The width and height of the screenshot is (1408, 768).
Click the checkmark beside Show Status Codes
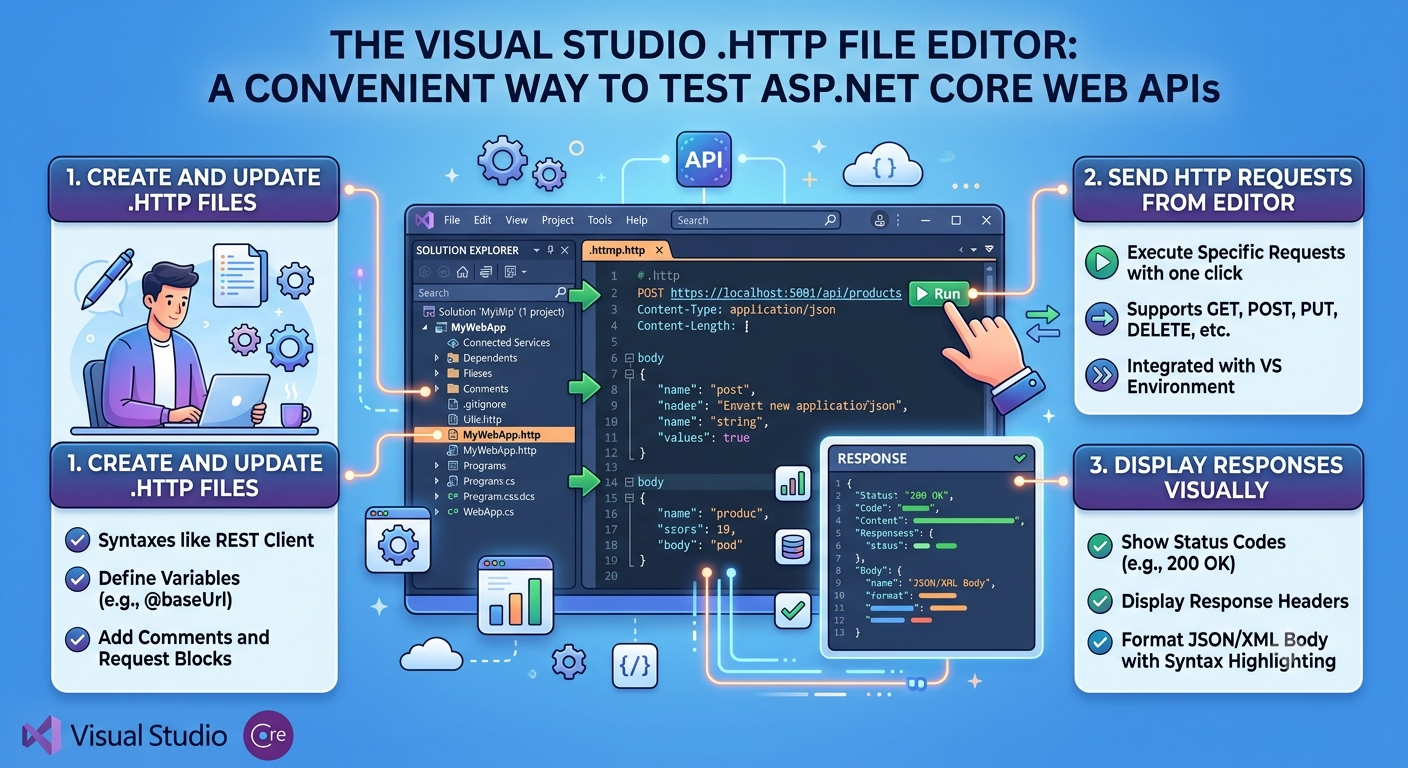pyautogui.click(x=1100, y=545)
